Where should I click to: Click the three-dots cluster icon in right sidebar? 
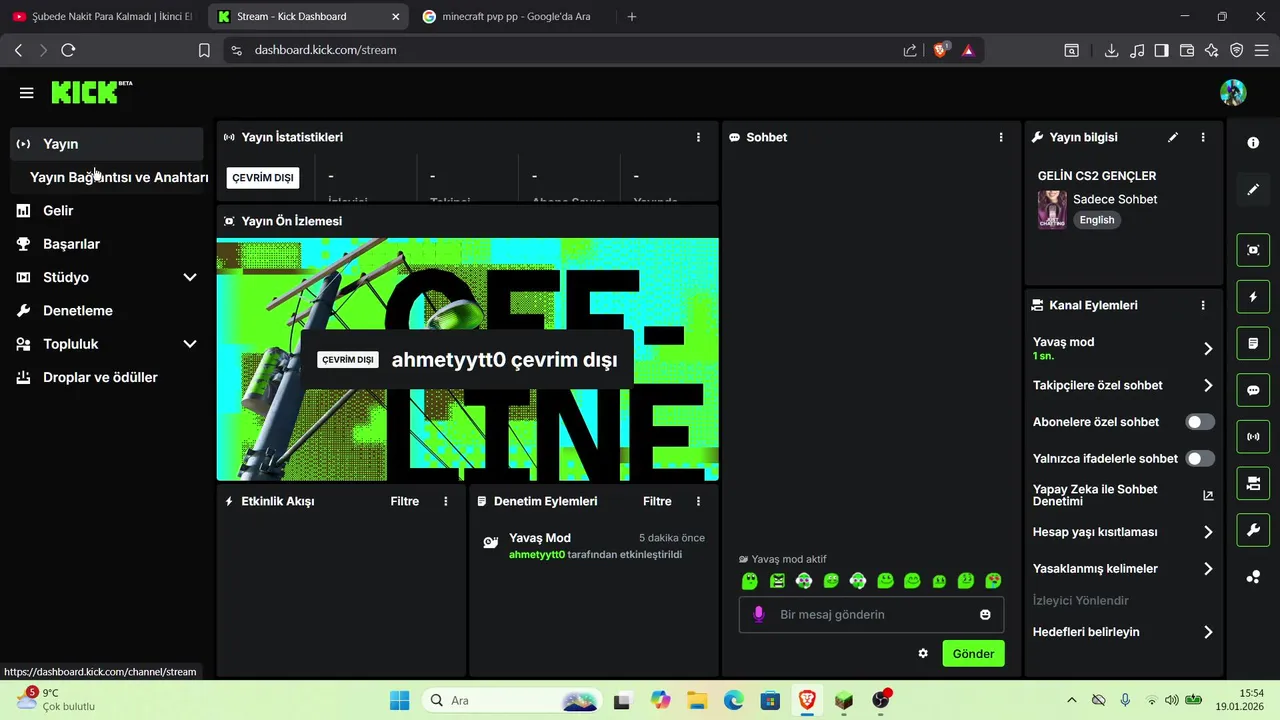[1253, 577]
